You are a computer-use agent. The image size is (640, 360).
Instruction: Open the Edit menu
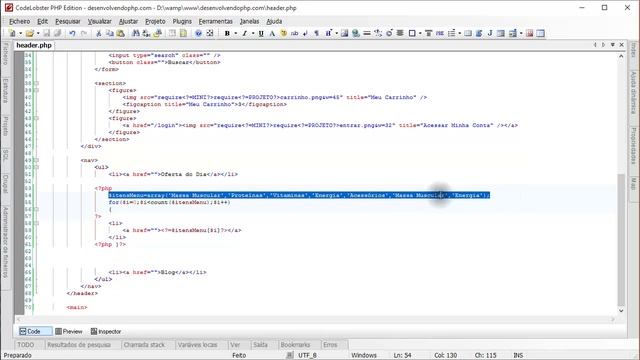[x=42, y=21]
